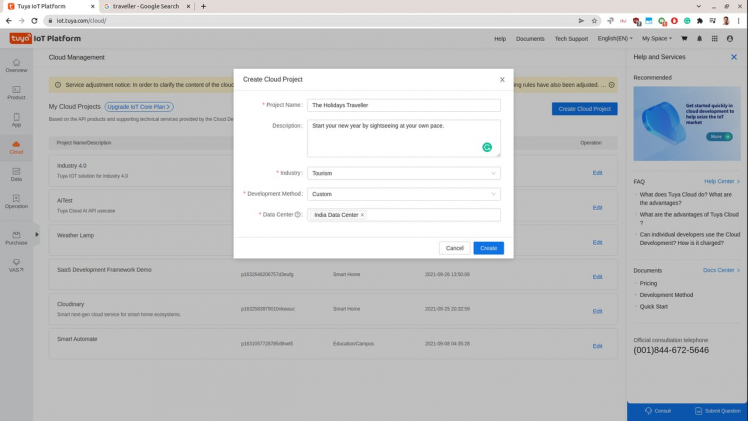Click the blue Create button in the dialog
The height and width of the screenshot is (421, 748).
[x=488, y=248]
